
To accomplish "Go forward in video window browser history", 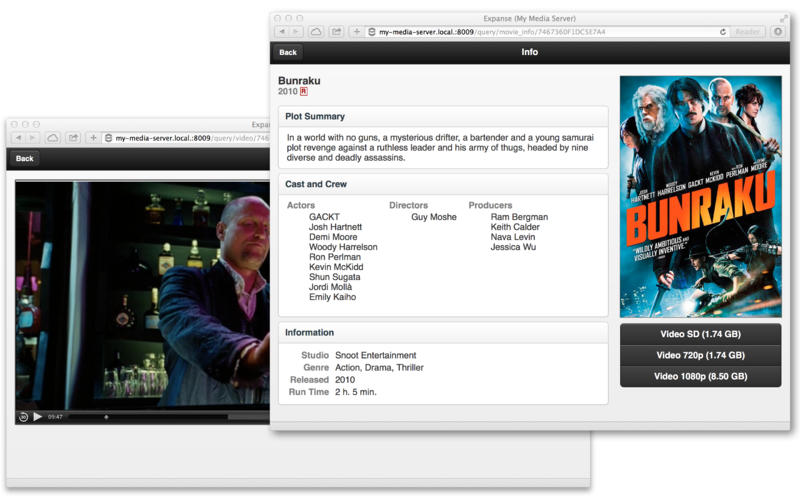I will [x=32, y=138].
